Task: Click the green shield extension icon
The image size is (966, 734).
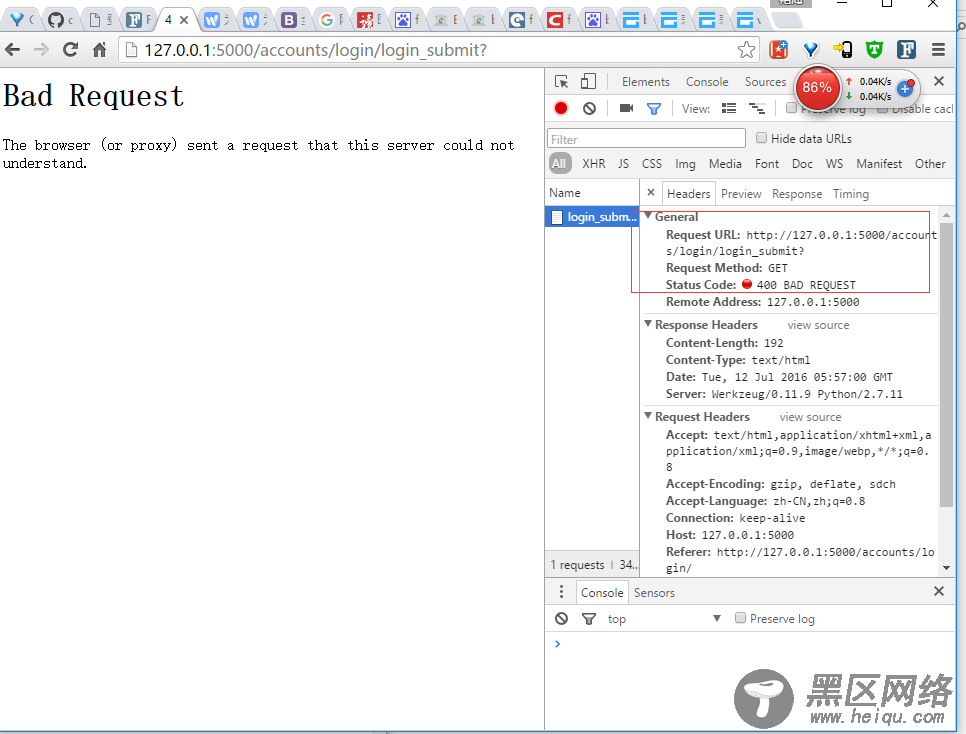Action: click(x=874, y=49)
